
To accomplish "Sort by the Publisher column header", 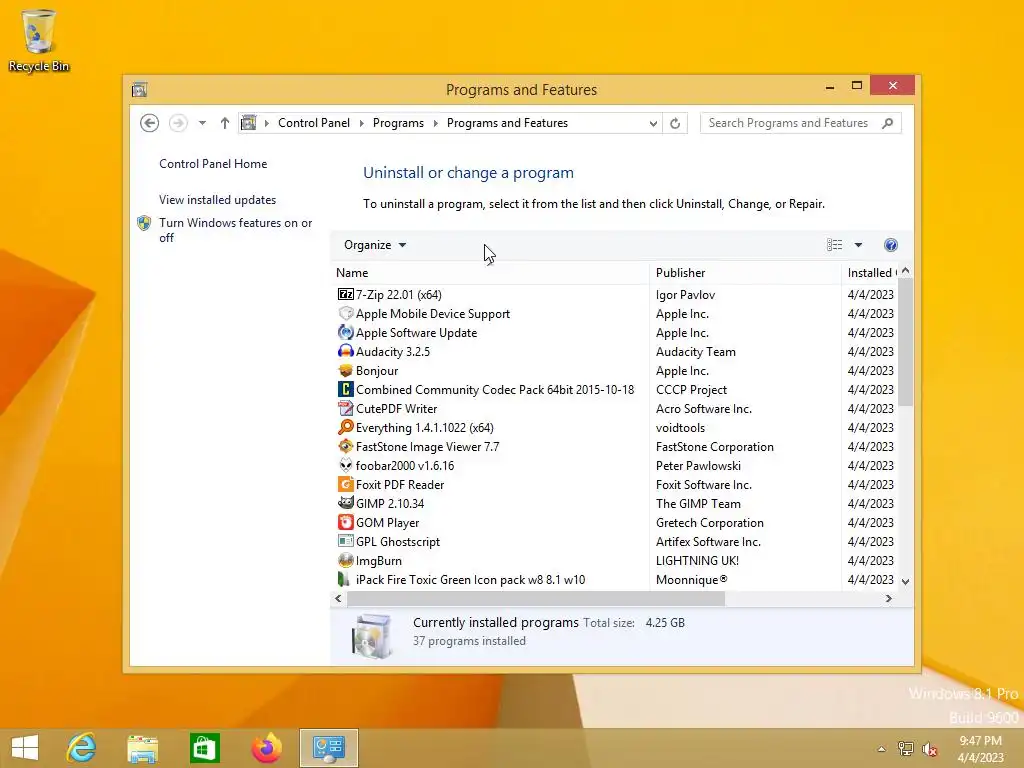I will pos(746,273).
